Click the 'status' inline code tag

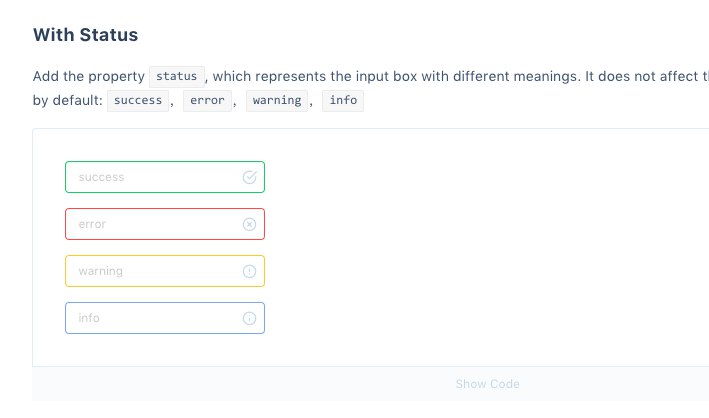click(177, 76)
